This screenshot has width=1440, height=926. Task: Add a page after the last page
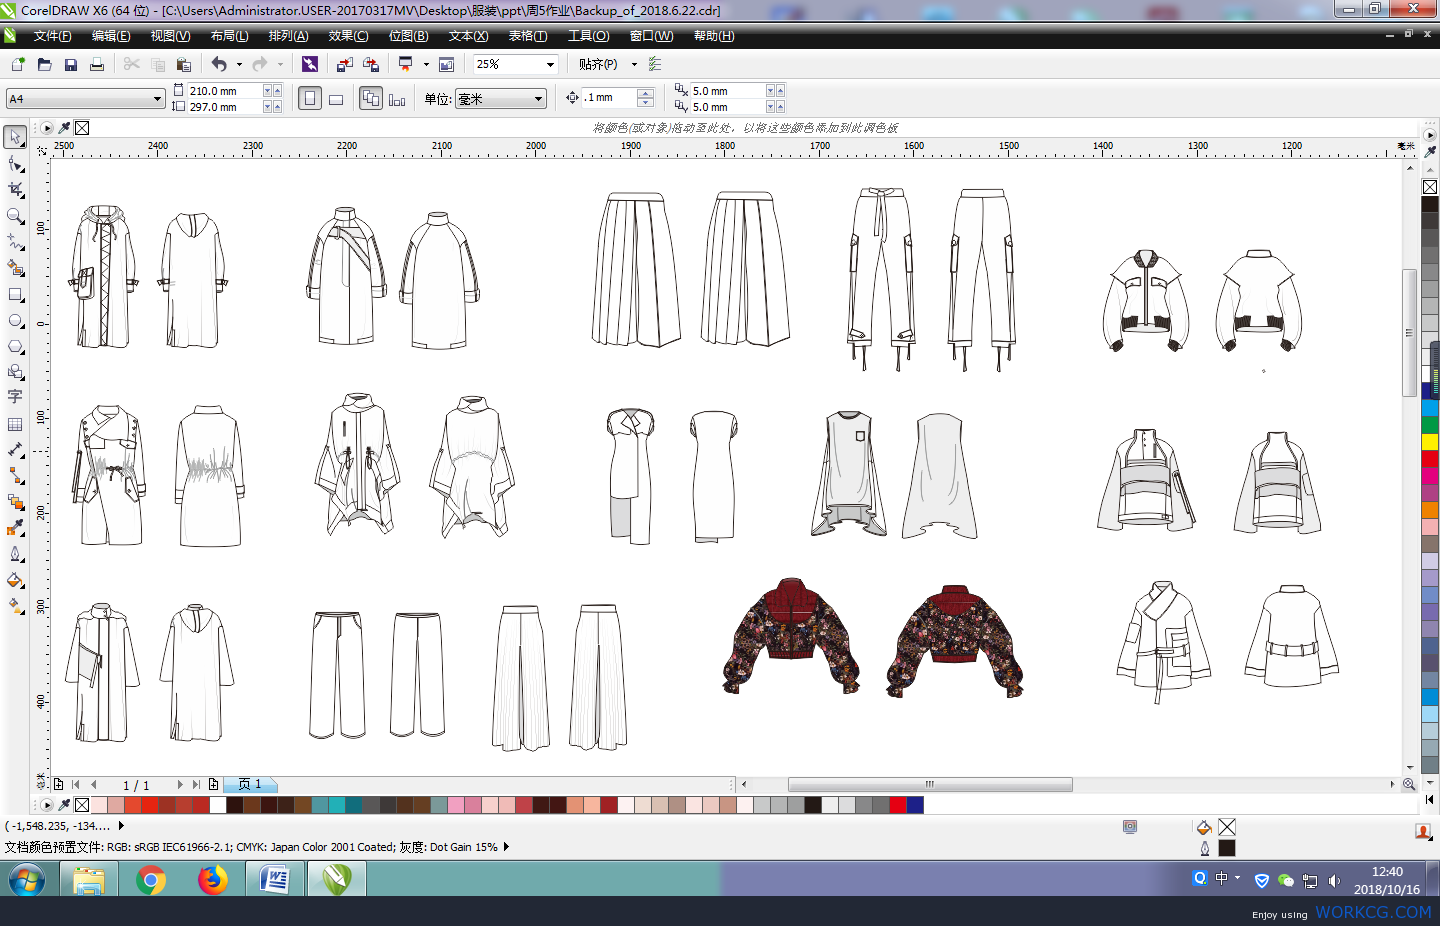click(213, 785)
